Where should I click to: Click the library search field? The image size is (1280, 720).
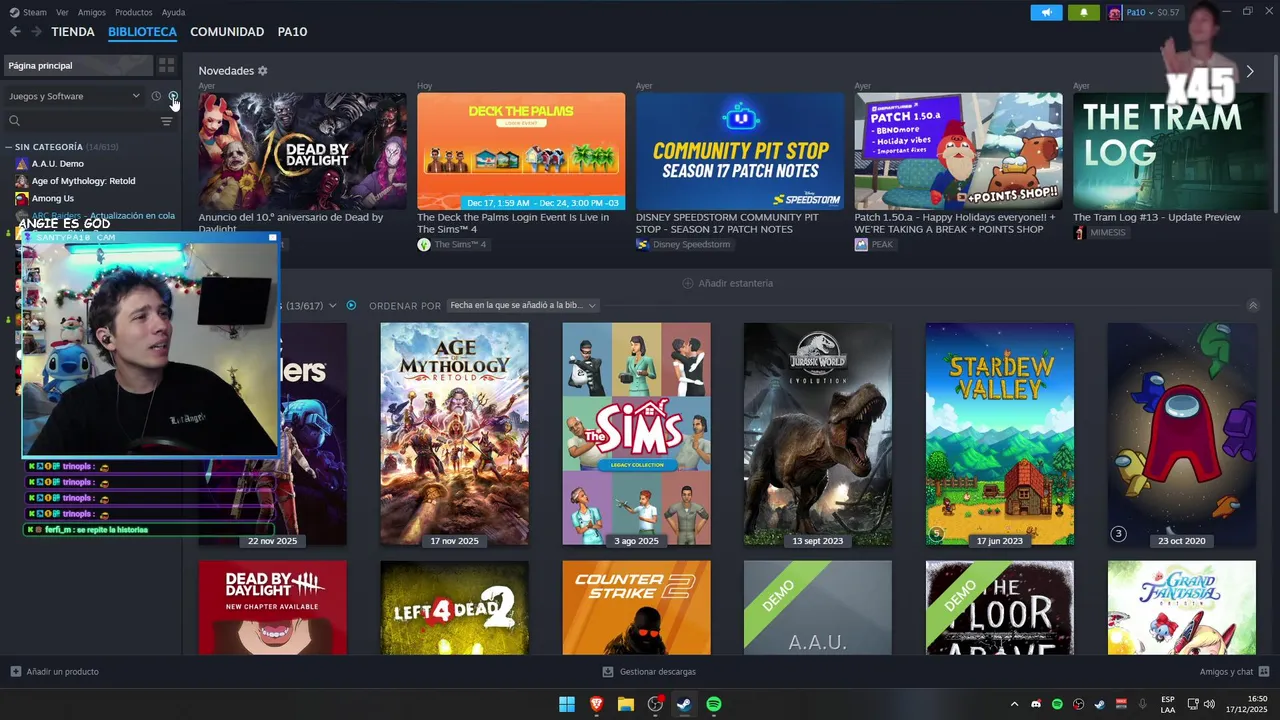[x=83, y=121]
